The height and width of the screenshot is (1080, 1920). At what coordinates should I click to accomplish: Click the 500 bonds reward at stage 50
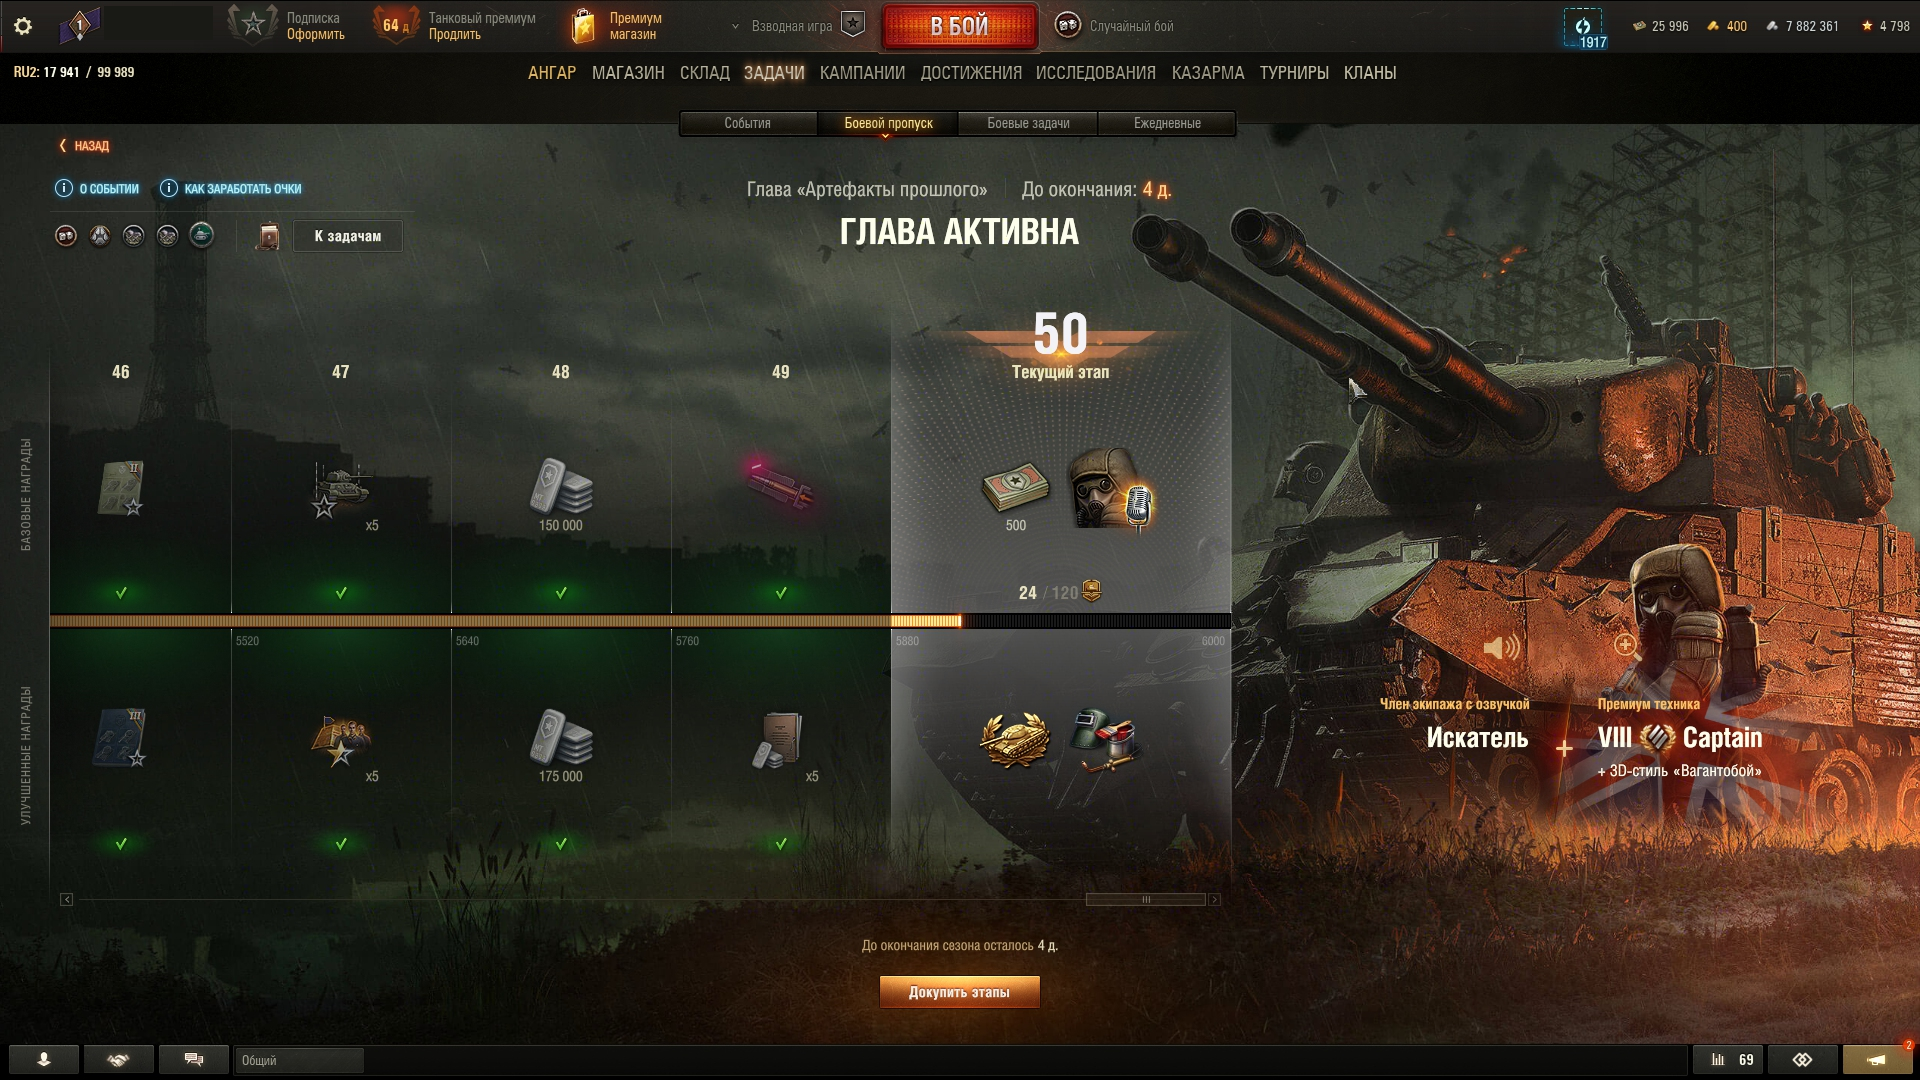pyautogui.click(x=1015, y=495)
